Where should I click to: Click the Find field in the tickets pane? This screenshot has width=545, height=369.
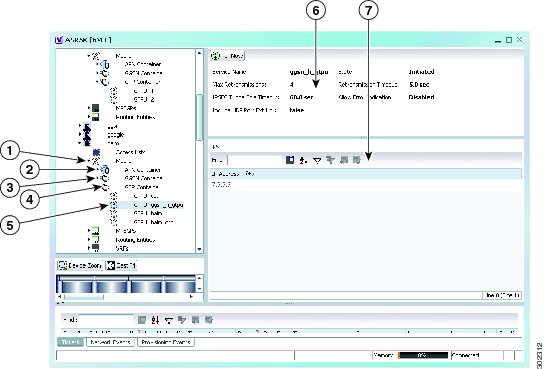pyautogui.click(x=106, y=319)
